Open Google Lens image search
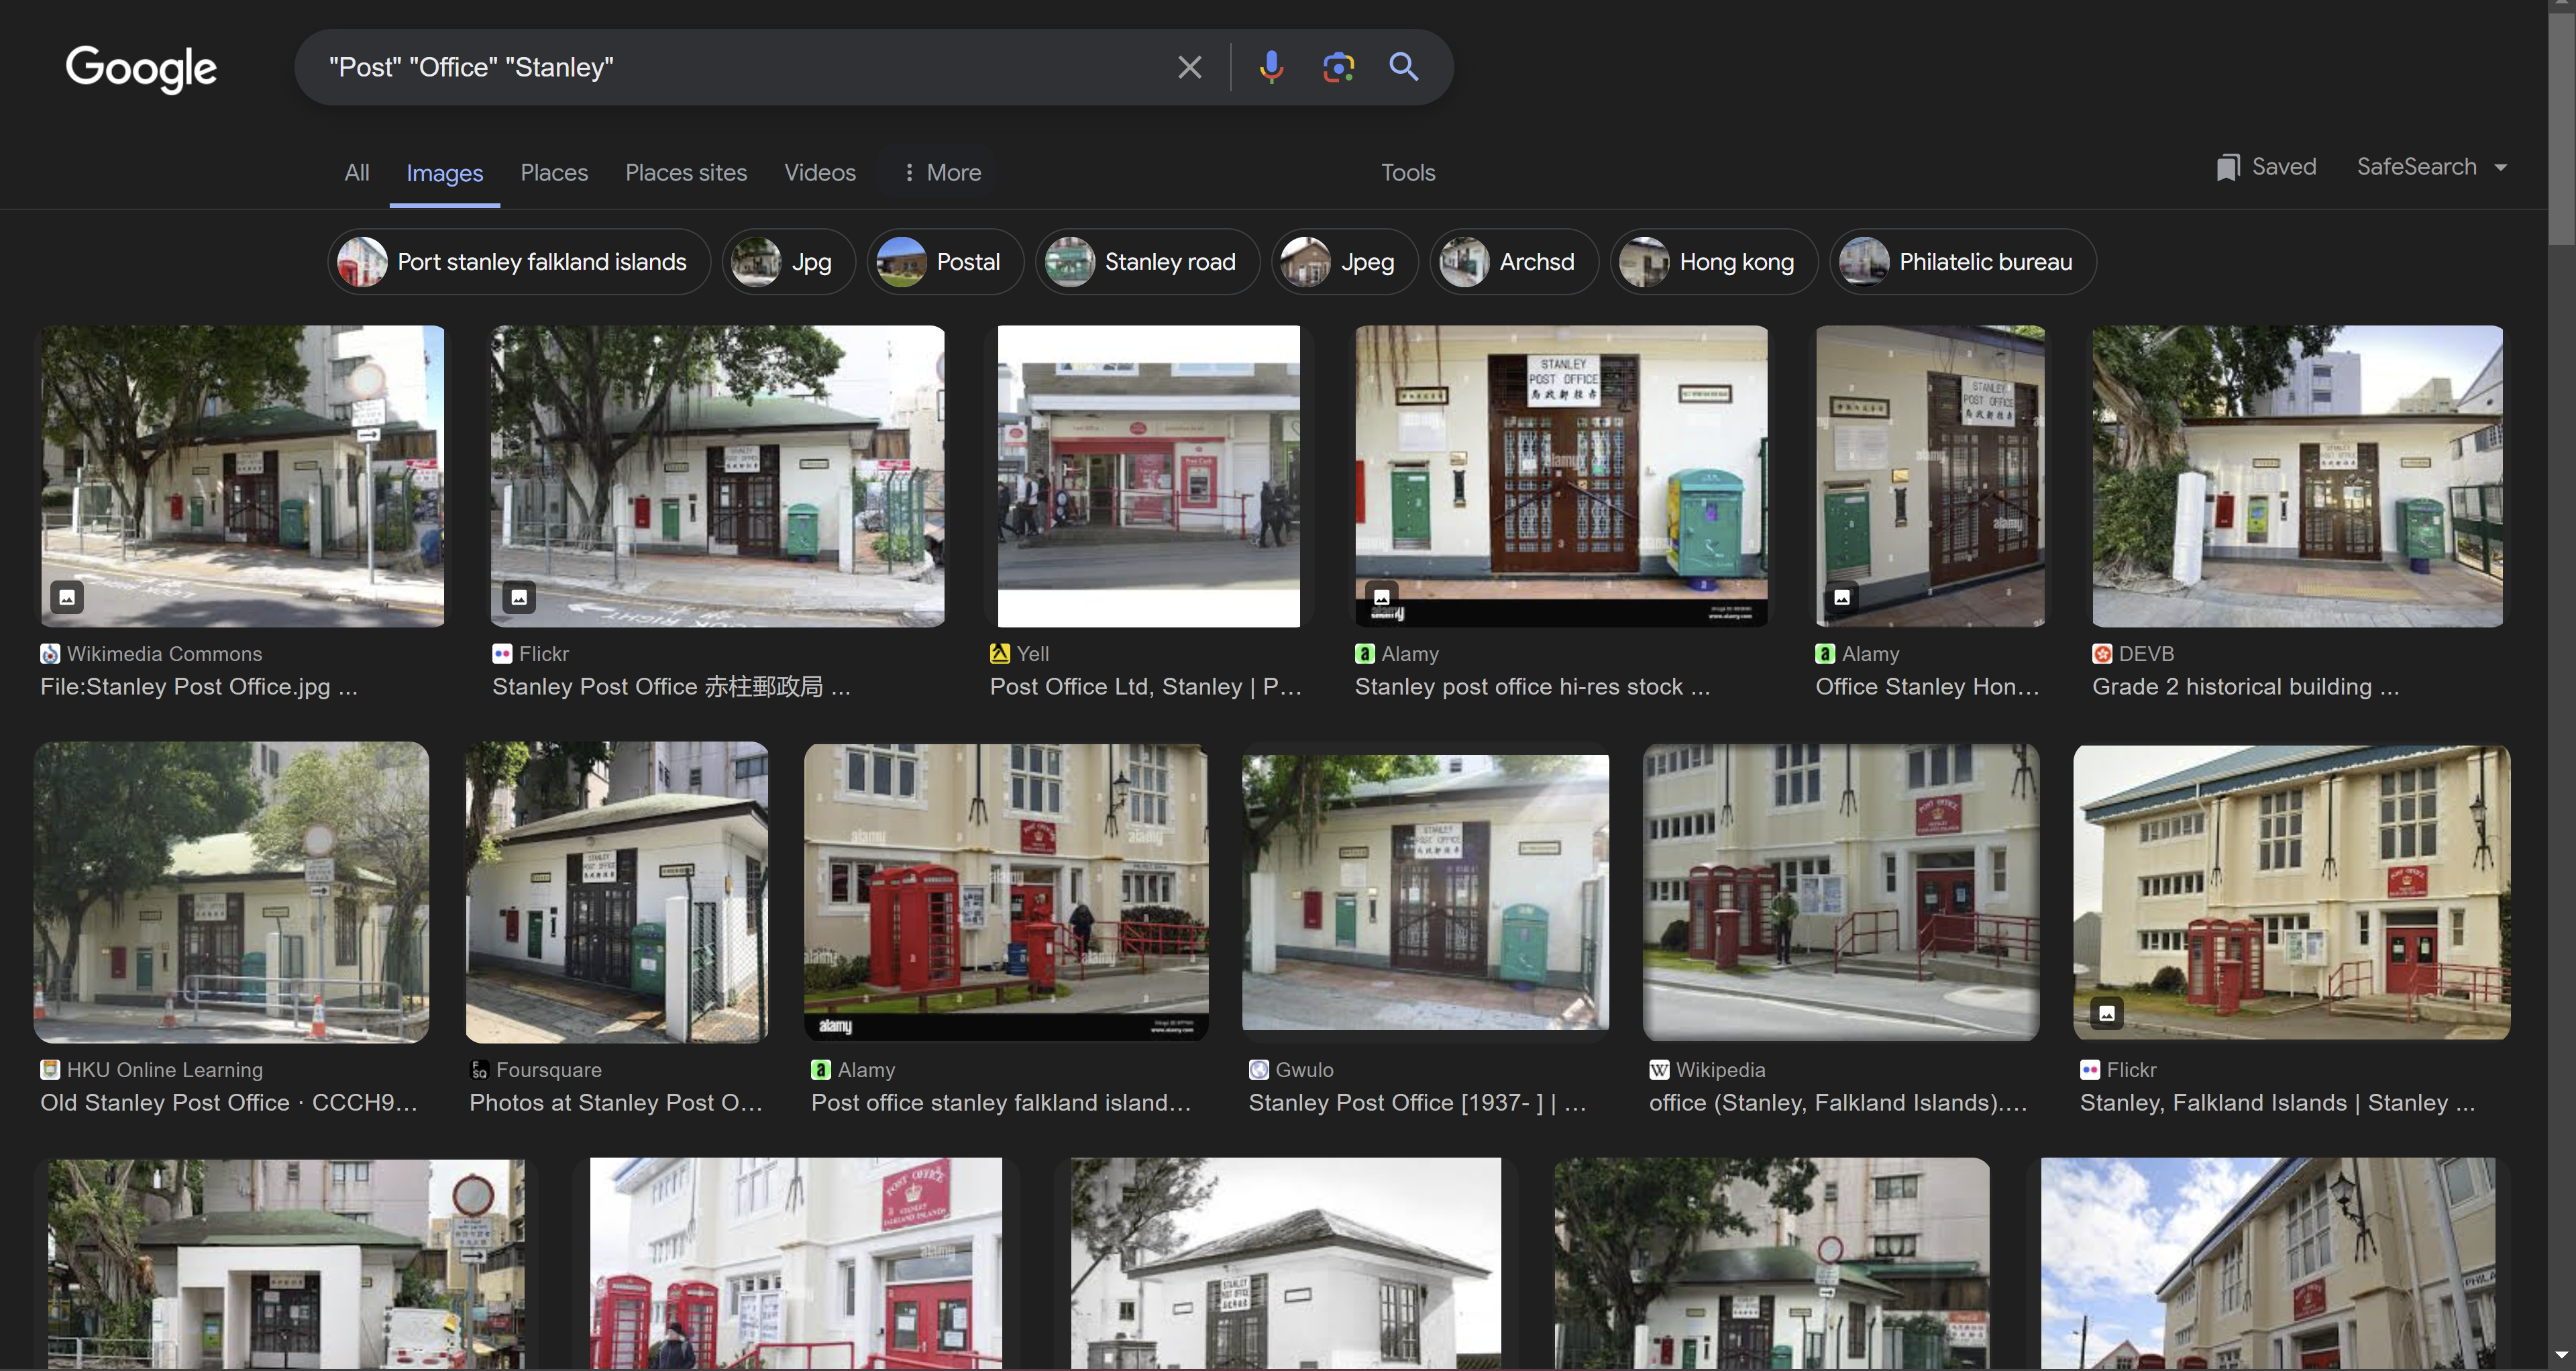 coord(1338,67)
